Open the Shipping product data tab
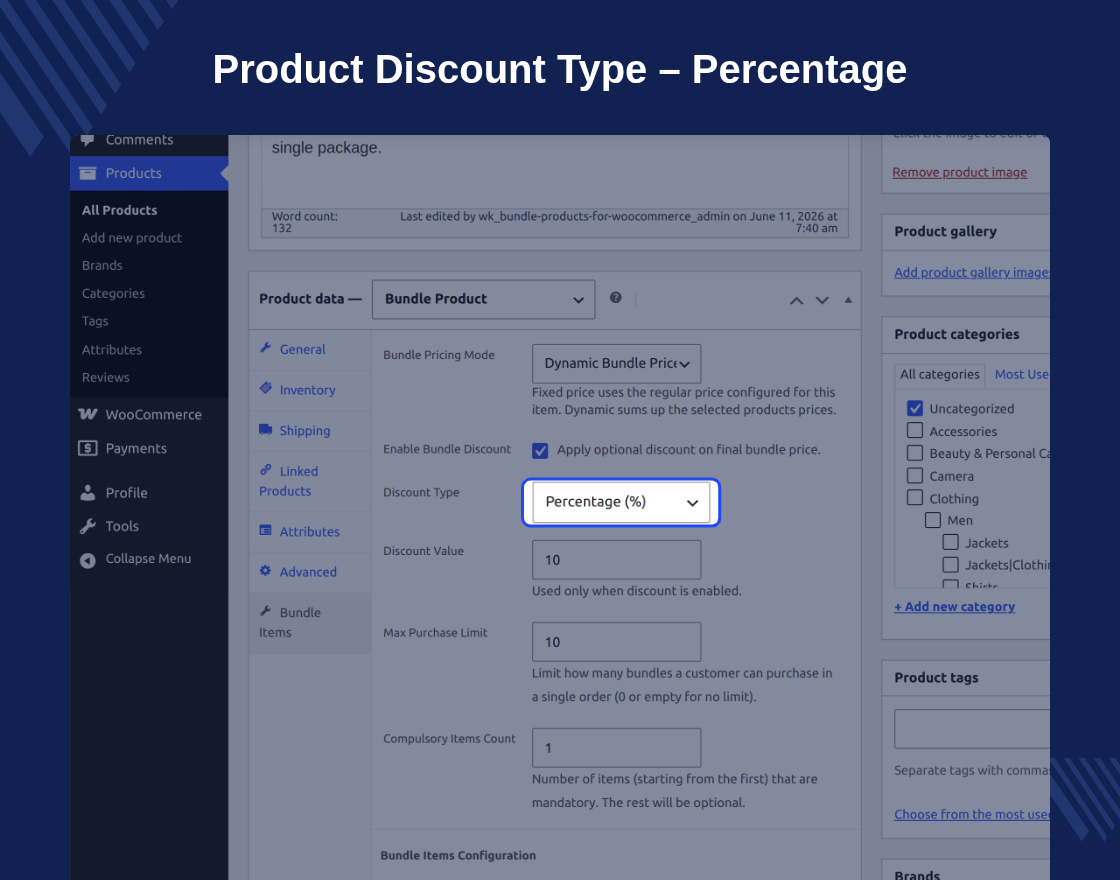1120x880 pixels. (310, 431)
